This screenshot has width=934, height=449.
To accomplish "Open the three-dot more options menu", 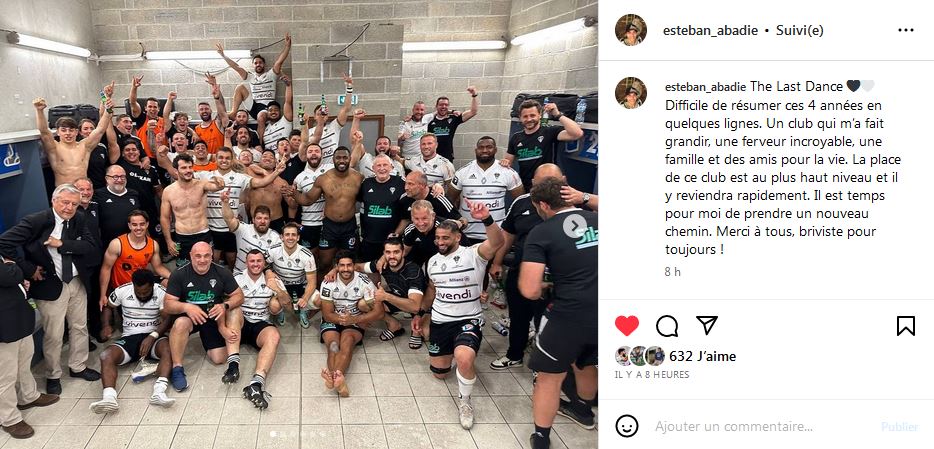I will (905, 30).
